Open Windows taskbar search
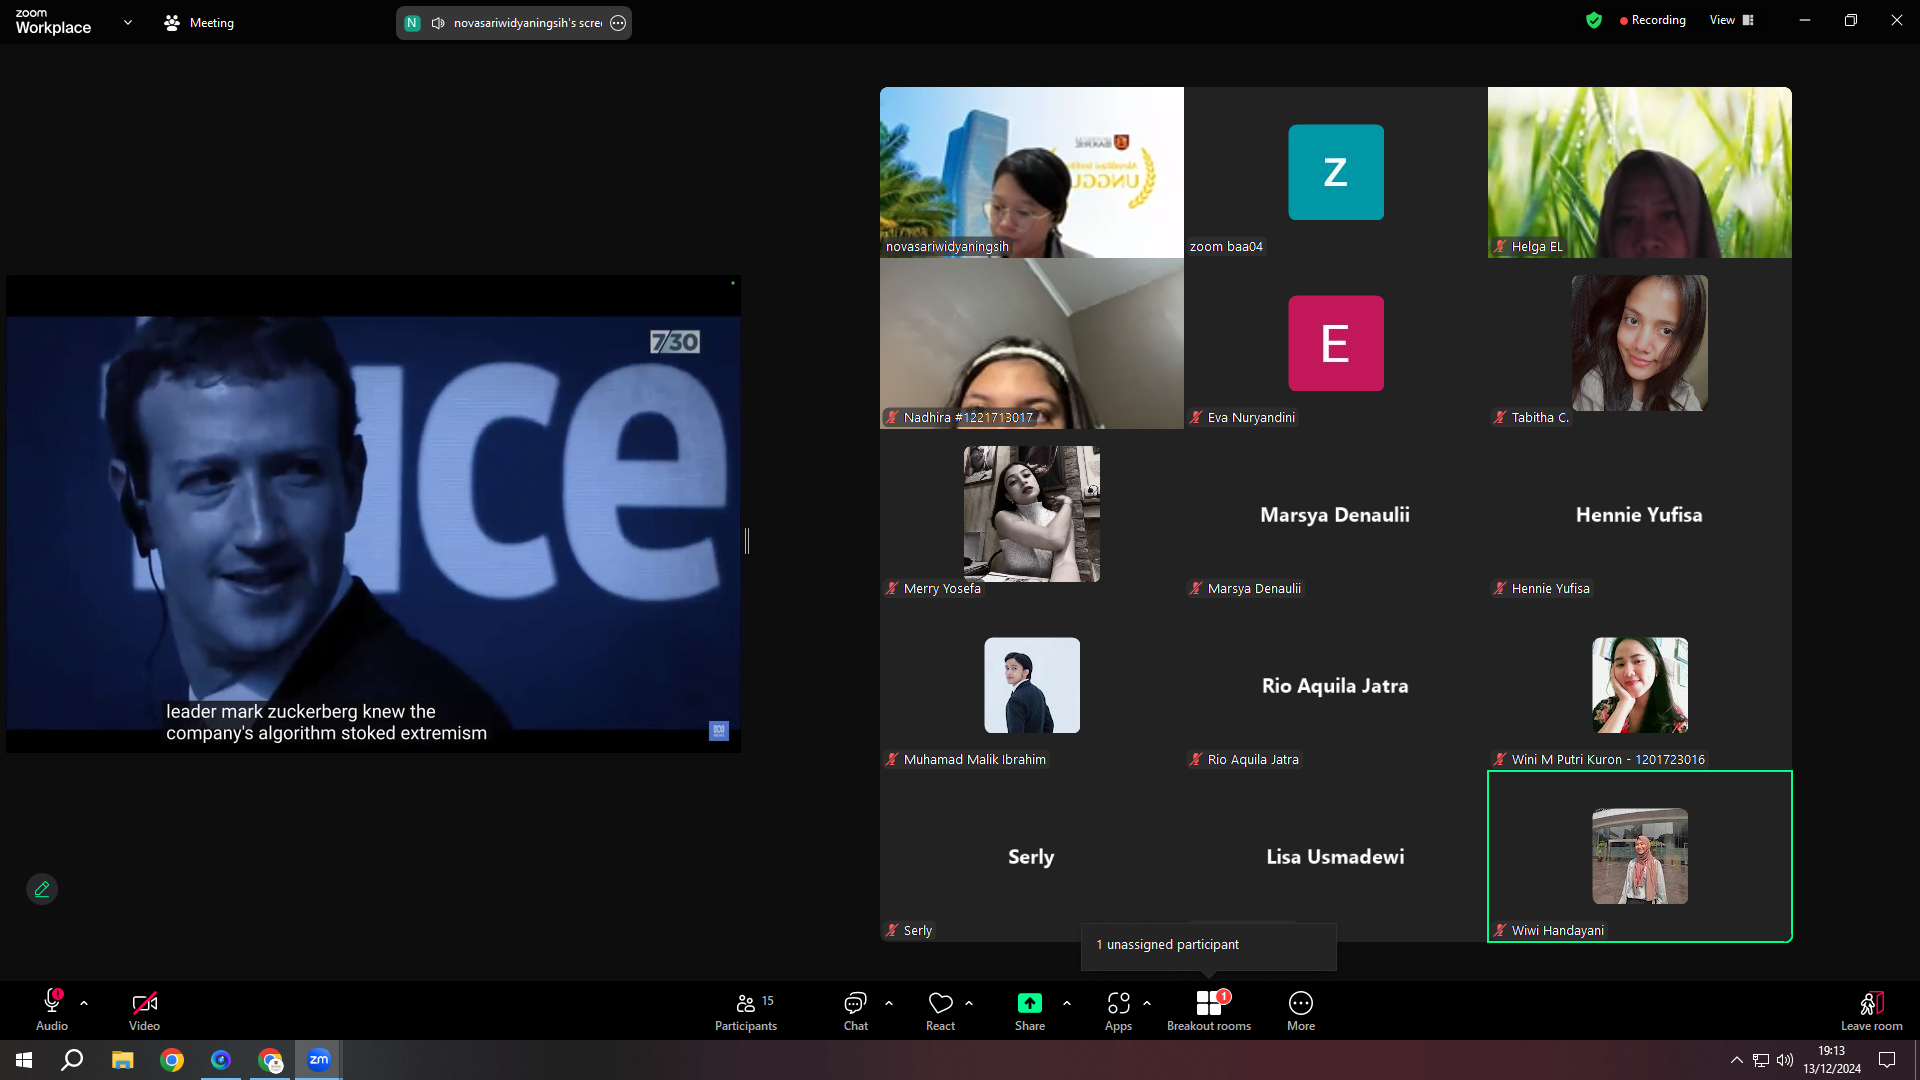The image size is (1920, 1080). (x=72, y=1060)
